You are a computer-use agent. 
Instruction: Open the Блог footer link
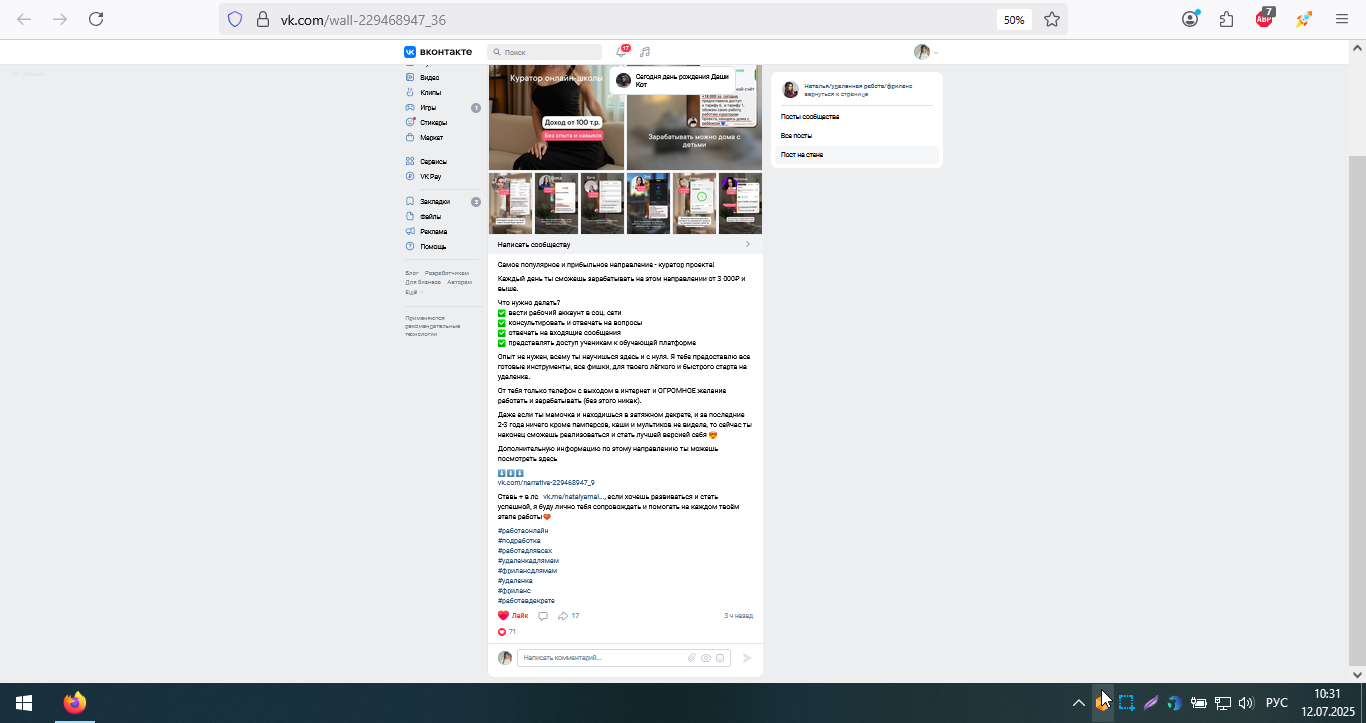pyautogui.click(x=412, y=273)
